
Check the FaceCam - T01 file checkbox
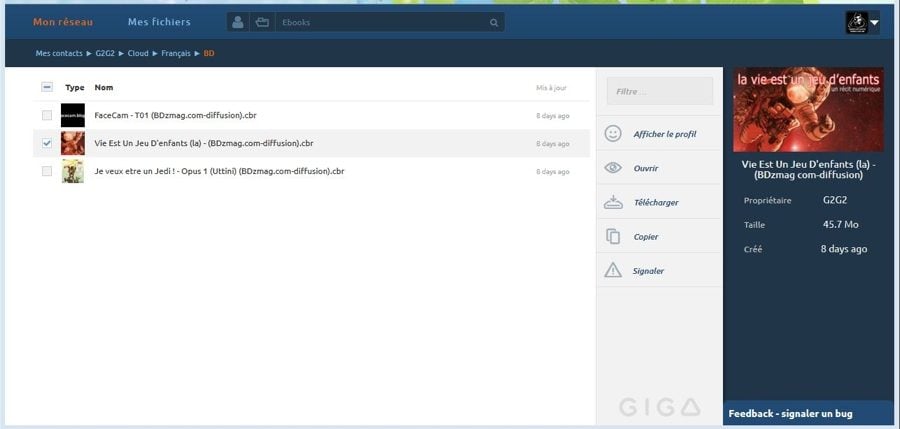(47, 116)
